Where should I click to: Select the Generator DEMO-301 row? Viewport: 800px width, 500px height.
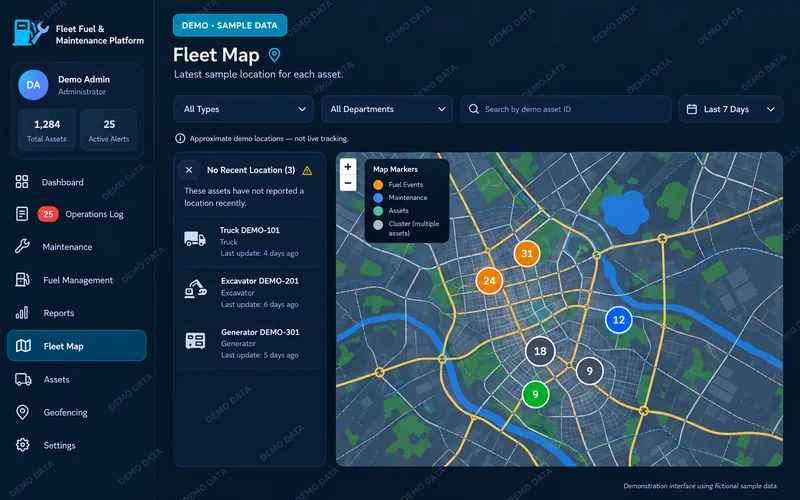[249, 343]
